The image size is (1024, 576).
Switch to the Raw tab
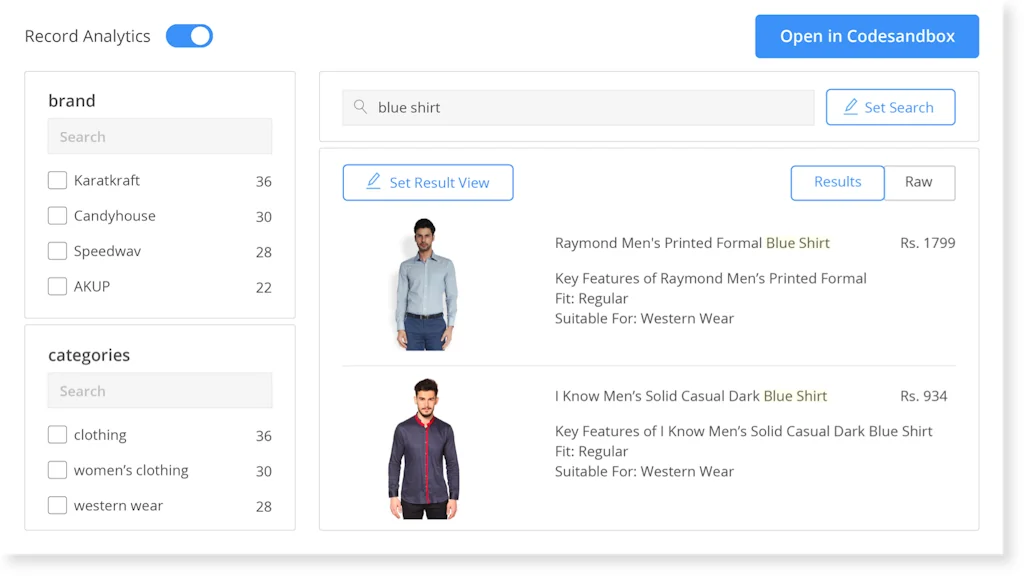920,182
